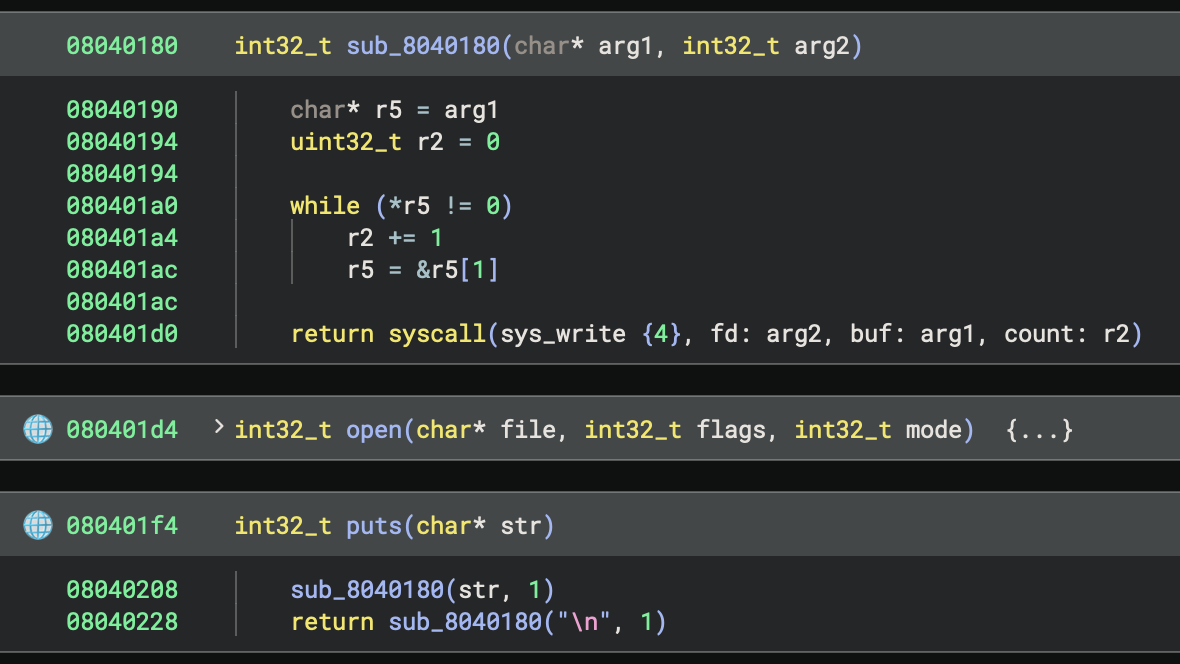Select the str parameter in the puts header
Image resolution: width=1180 pixels, height=664 pixels.
point(520,525)
